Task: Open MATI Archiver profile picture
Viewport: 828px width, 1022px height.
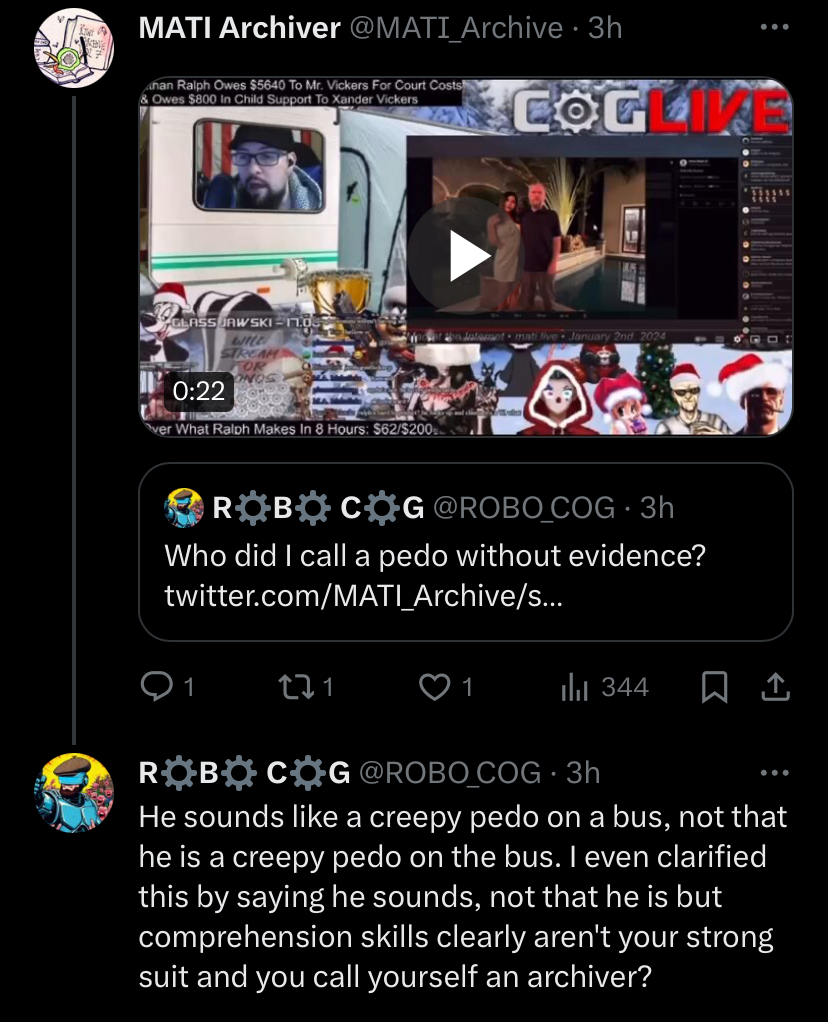Action: tap(74, 48)
